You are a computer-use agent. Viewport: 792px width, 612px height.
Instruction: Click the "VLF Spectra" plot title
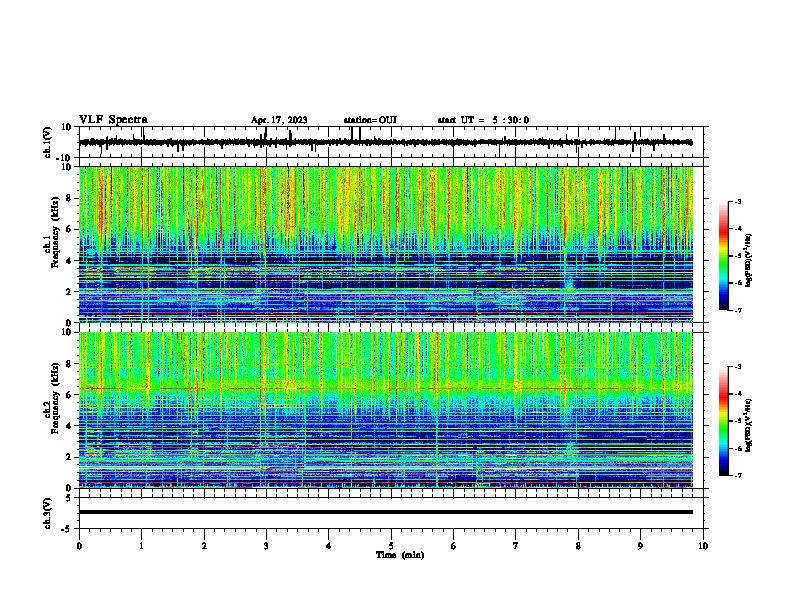[113, 120]
